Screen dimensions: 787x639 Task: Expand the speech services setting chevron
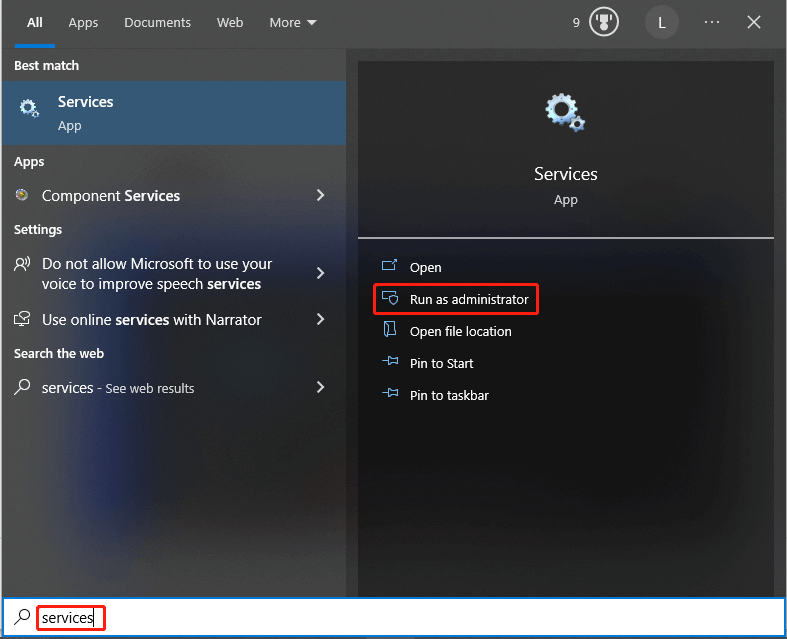tap(321, 273)
